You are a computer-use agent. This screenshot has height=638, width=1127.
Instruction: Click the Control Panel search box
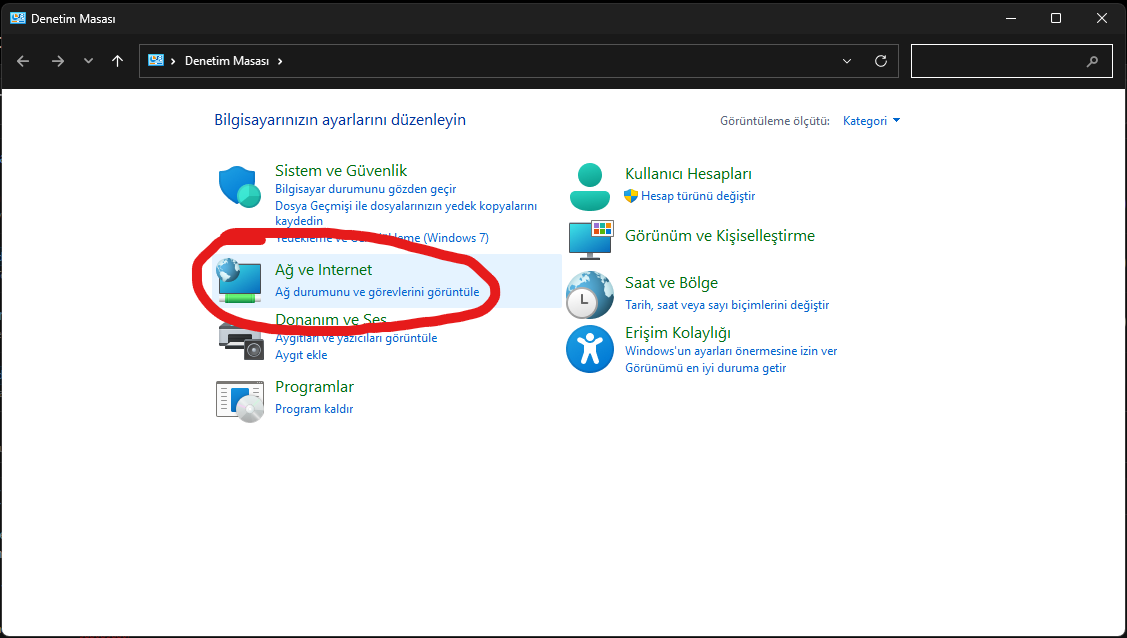click(1011, 61)
